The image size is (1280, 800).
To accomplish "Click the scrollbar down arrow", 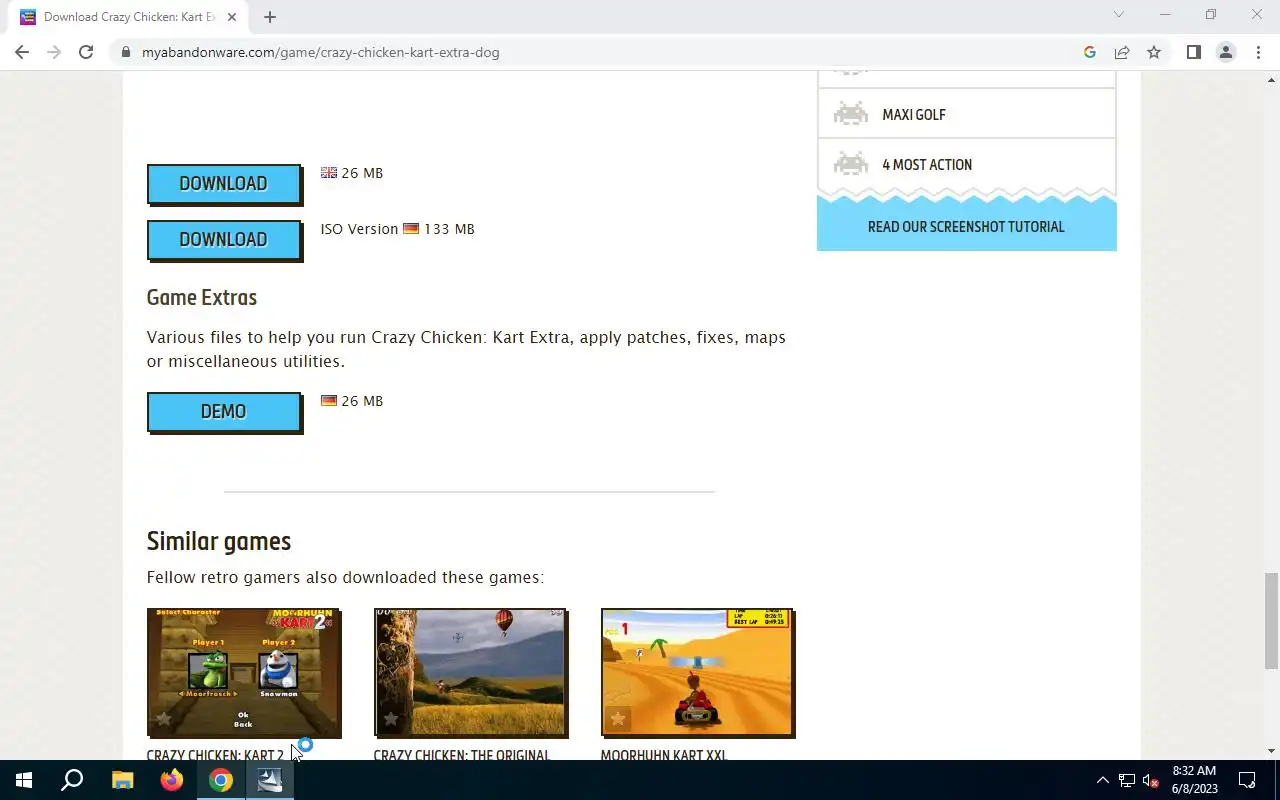I will point(1271,751).
